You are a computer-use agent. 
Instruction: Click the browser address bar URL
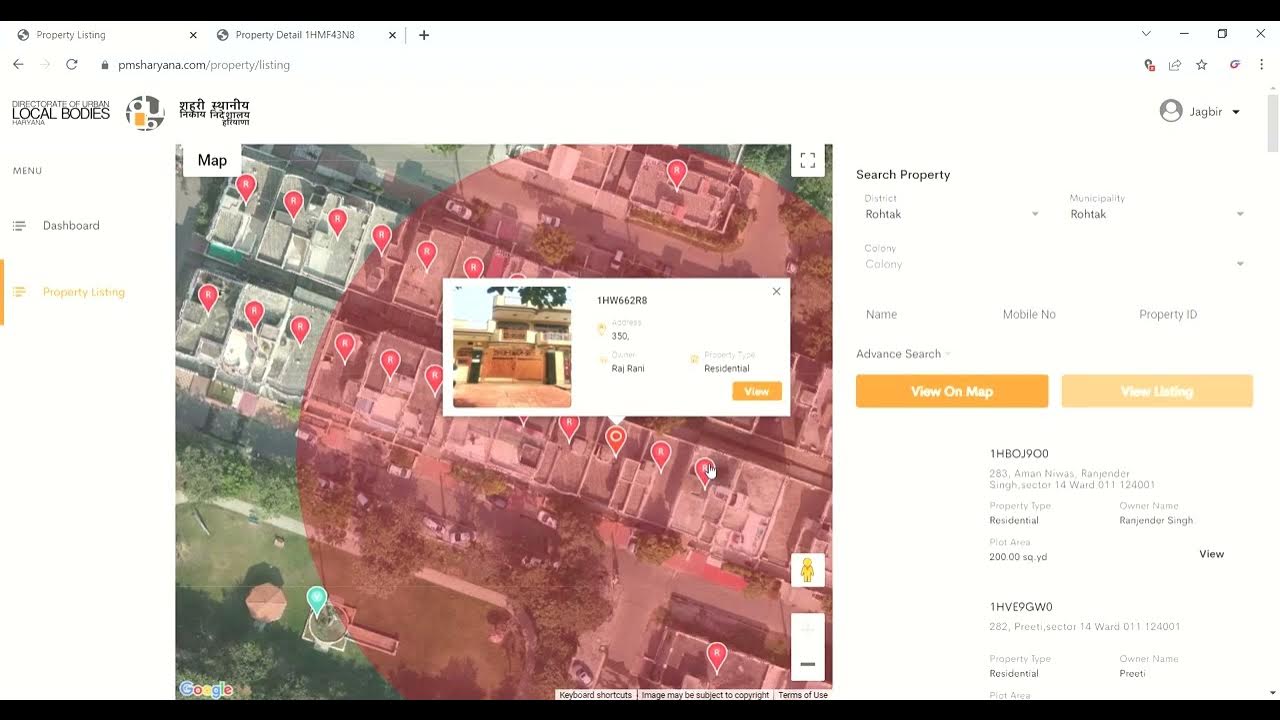[x=204, y=65]
